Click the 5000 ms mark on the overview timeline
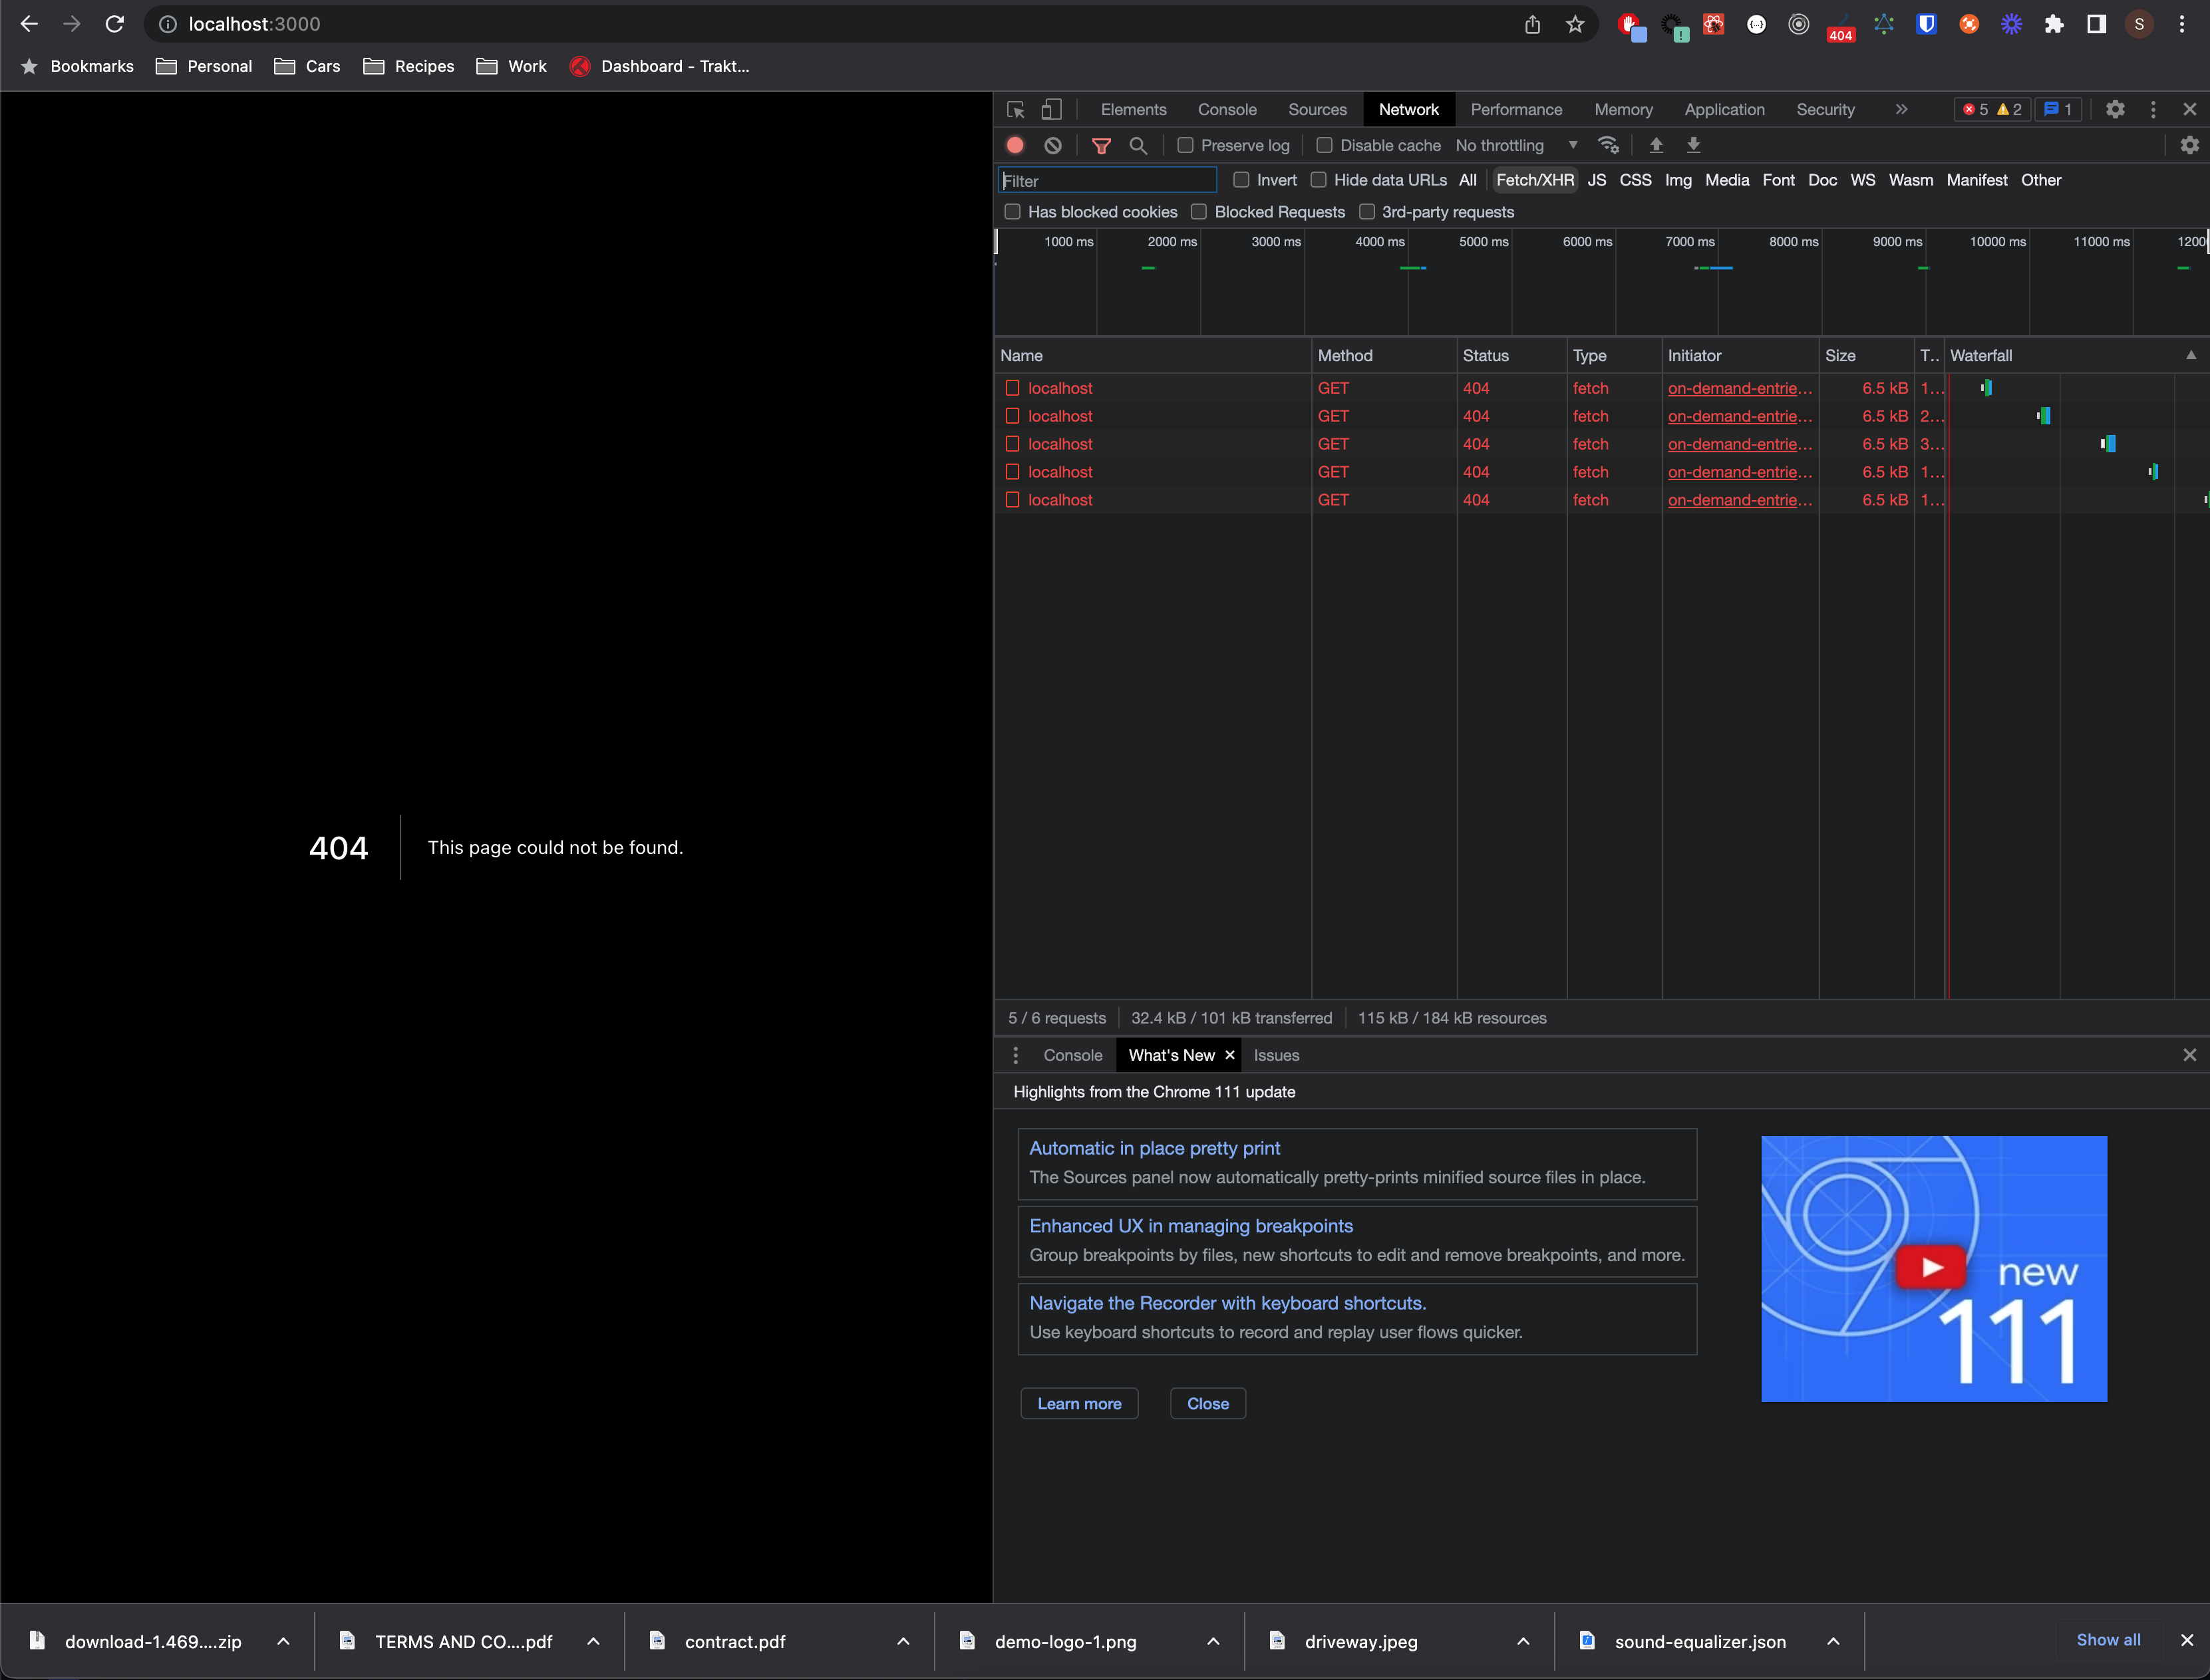The height and width of the screenshot is (1680, 2210). point(1483,241)
